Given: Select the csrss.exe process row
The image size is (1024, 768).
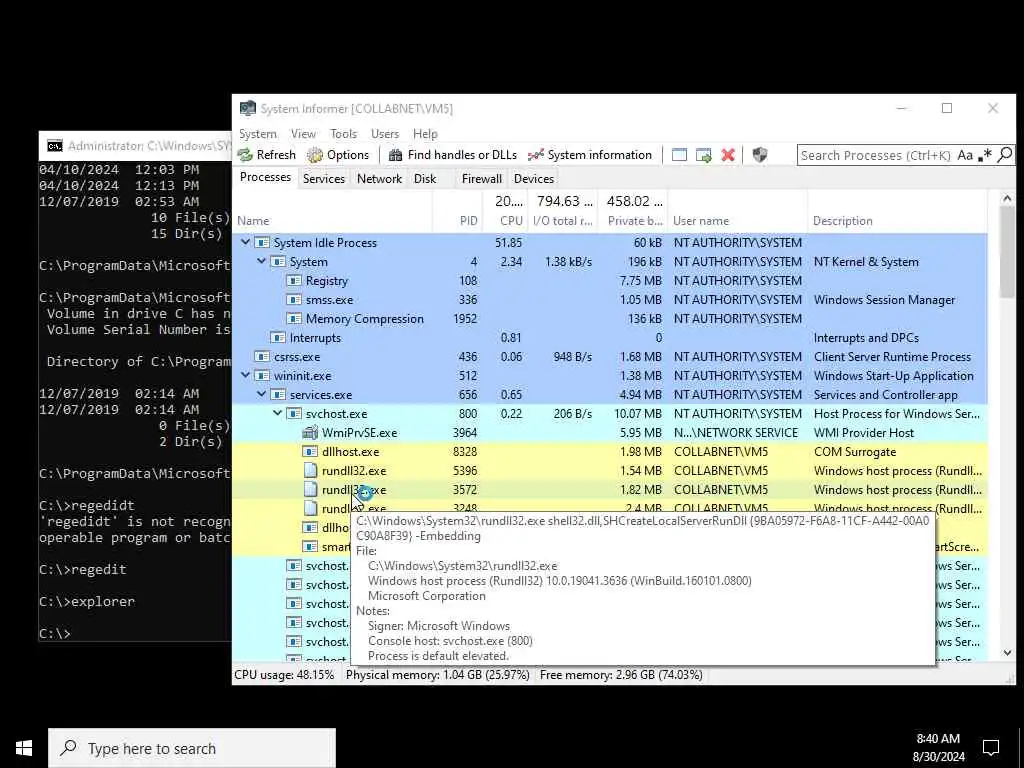Looking at the screenshot, I should (610, 357).
